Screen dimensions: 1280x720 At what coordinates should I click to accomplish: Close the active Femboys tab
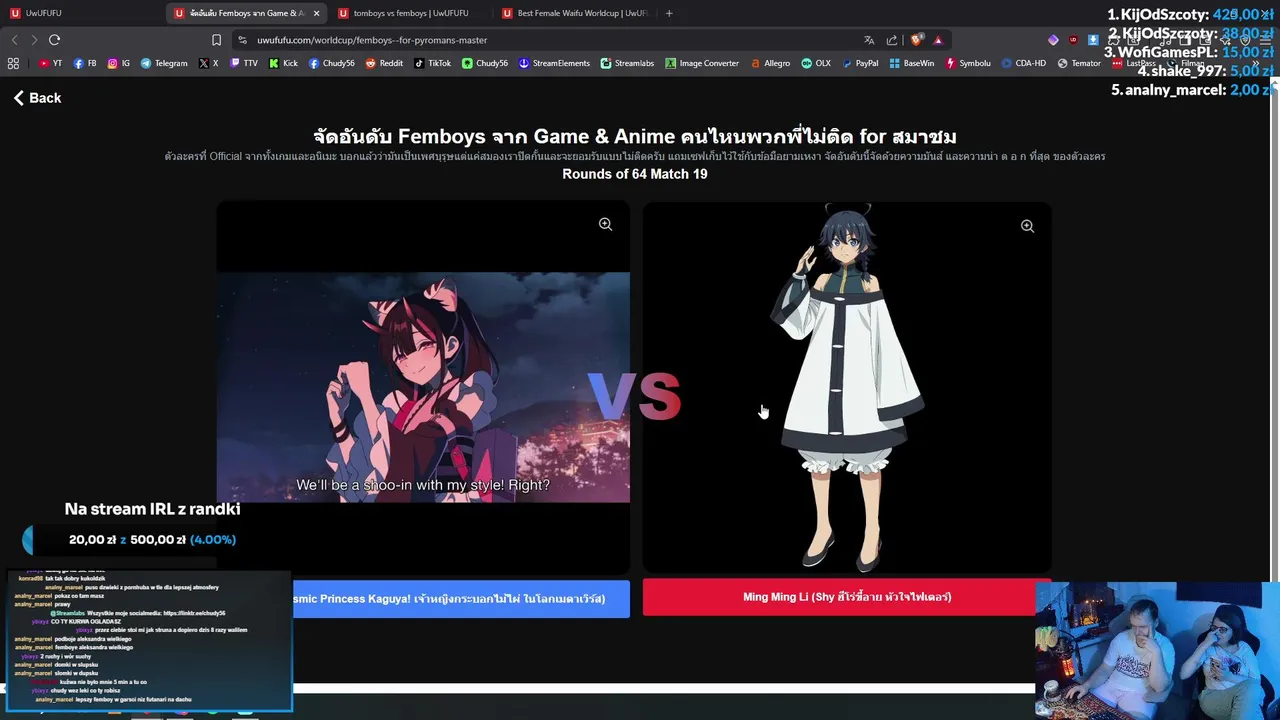[x=317, y=13]
